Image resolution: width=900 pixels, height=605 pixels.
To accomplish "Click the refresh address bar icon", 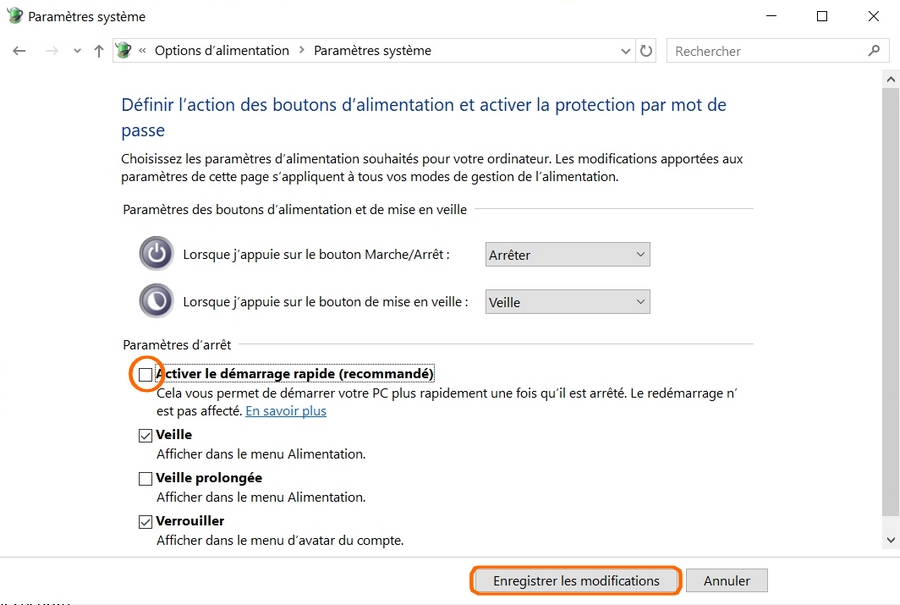I will pyautogui.click(x=646, y=51).
